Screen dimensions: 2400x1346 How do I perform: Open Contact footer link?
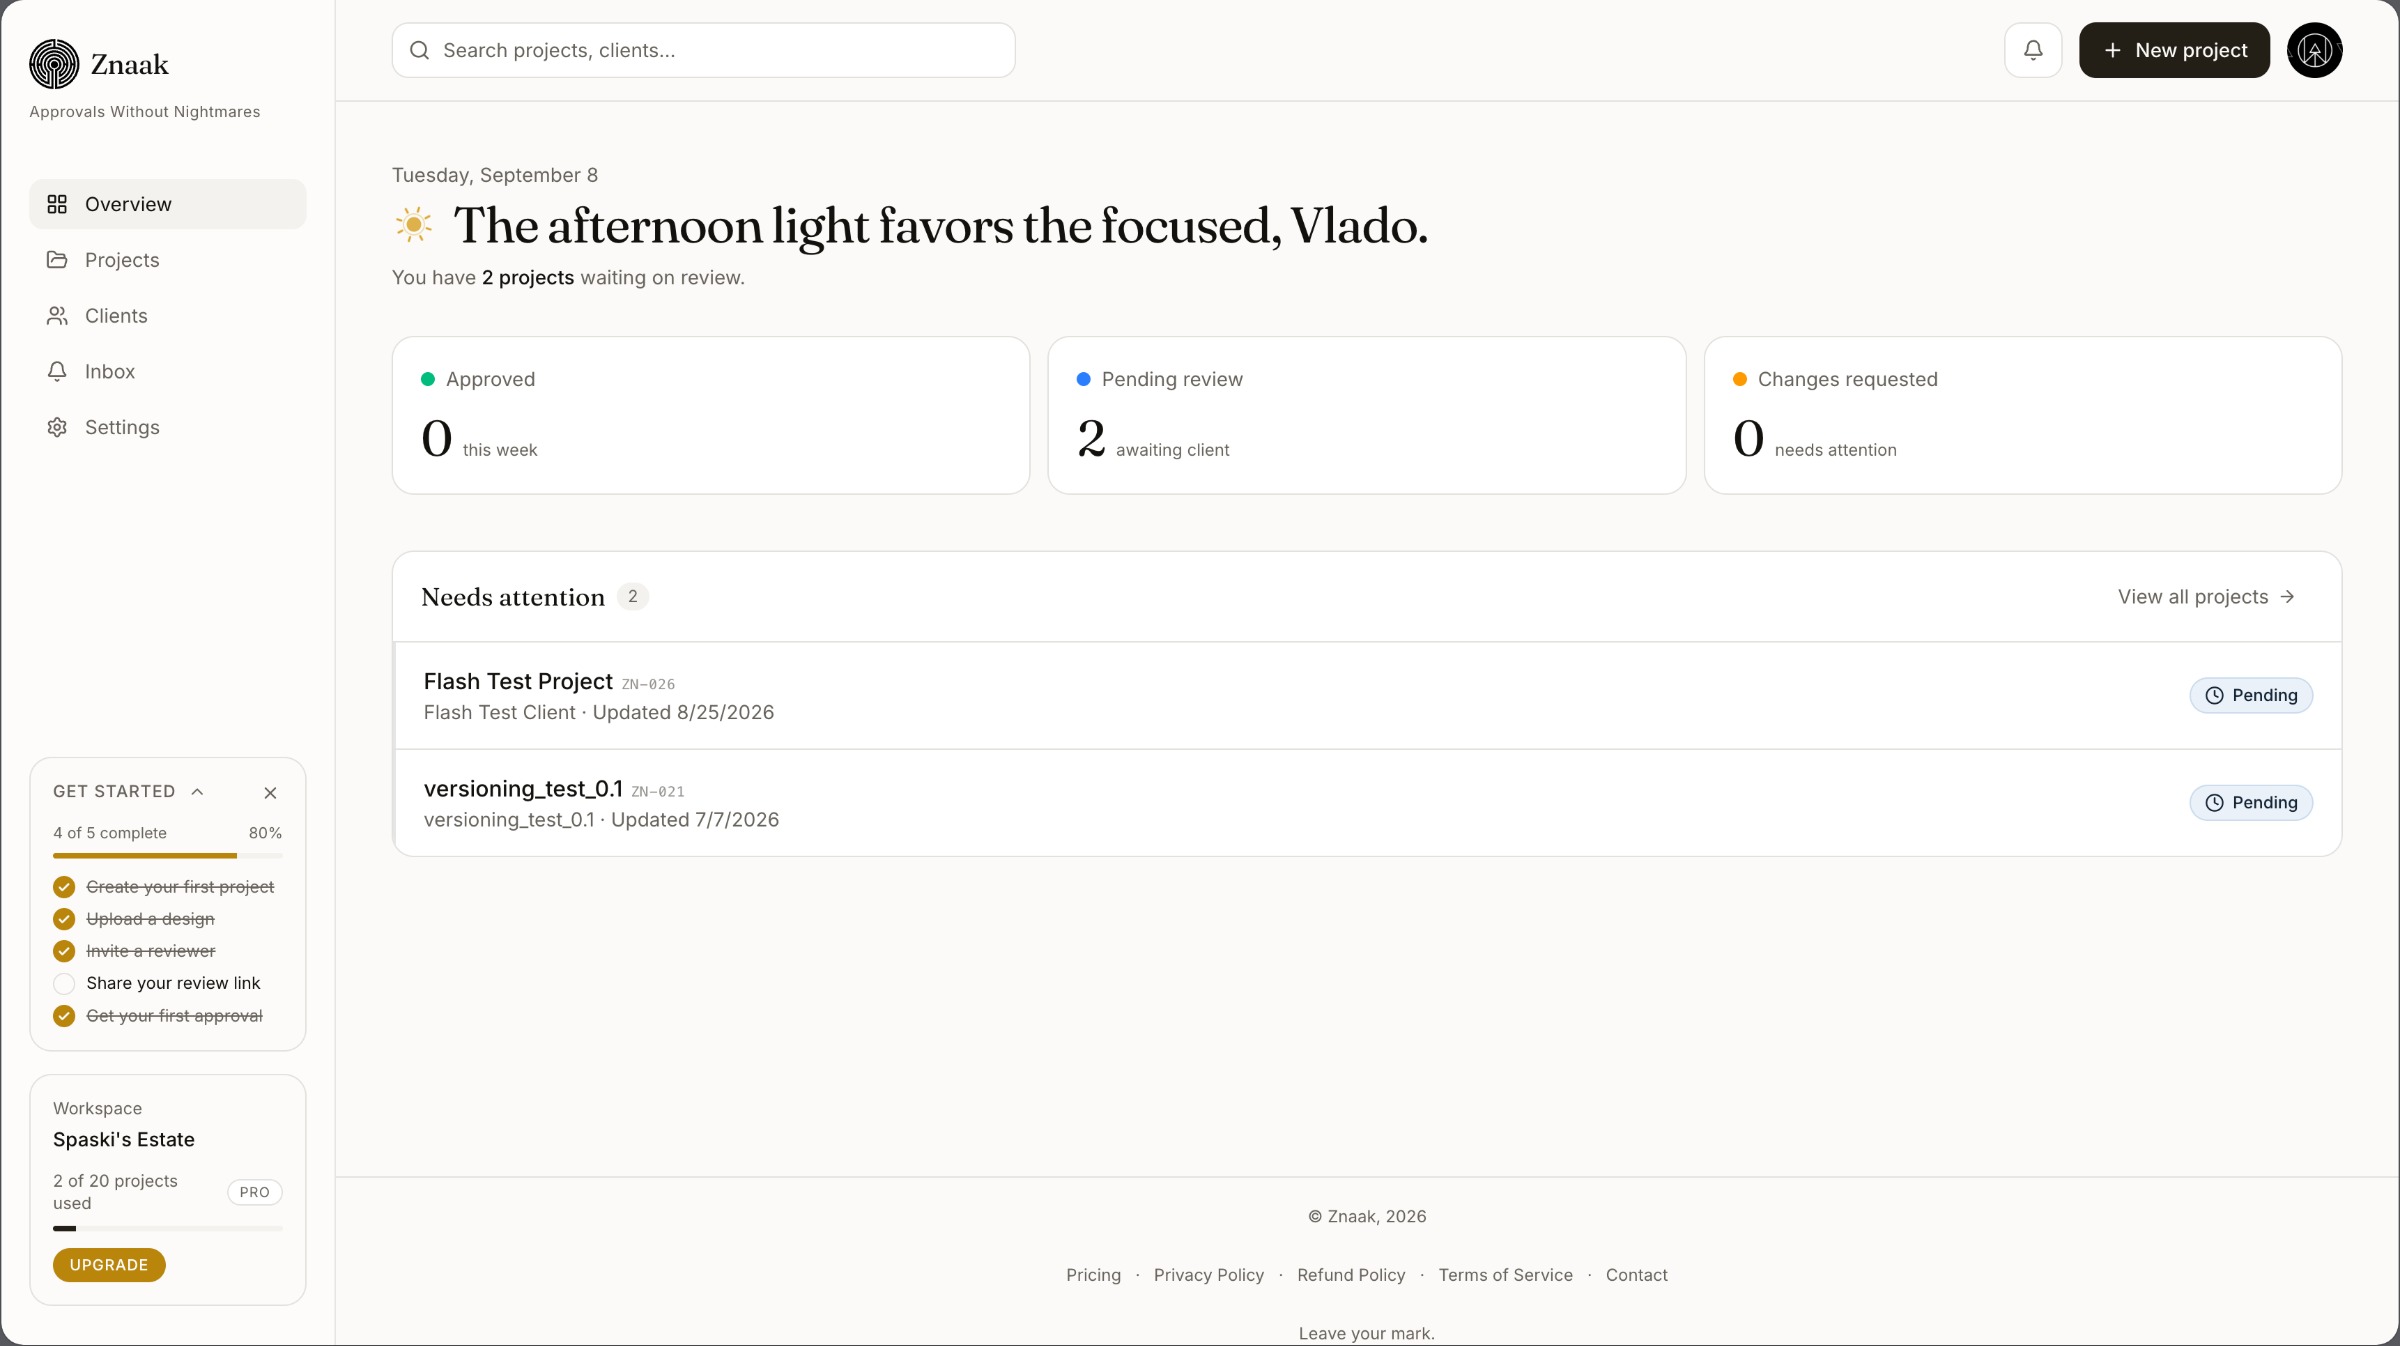(x=1636, y=1275)
